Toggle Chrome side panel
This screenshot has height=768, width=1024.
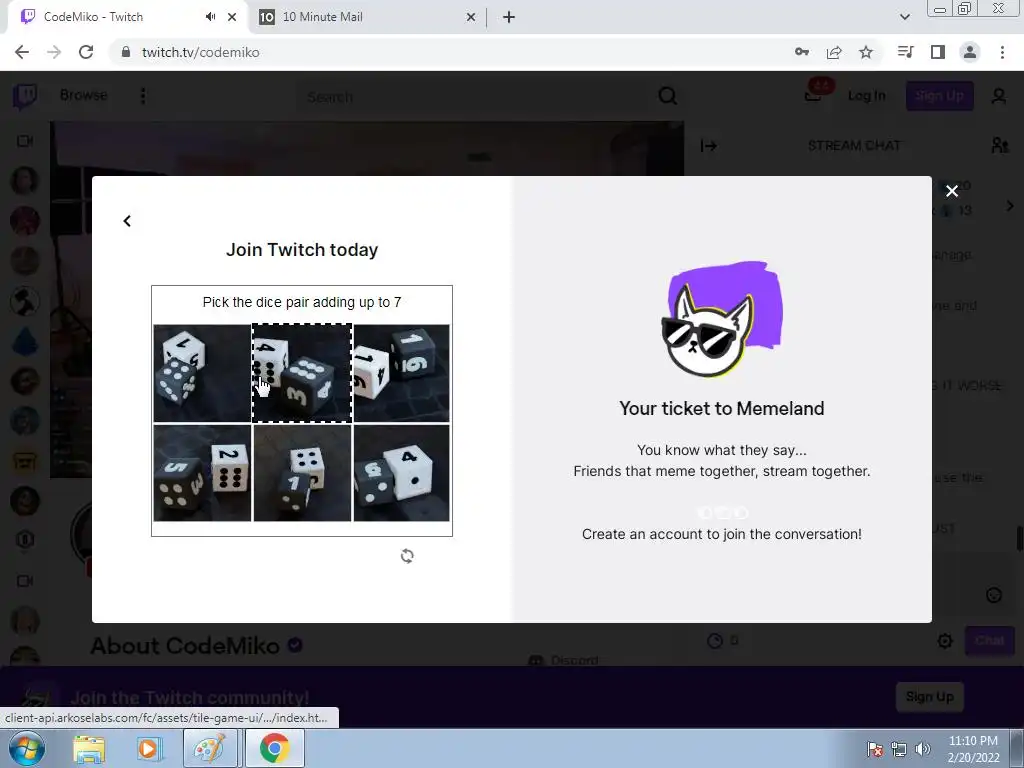tap(938, 52)
